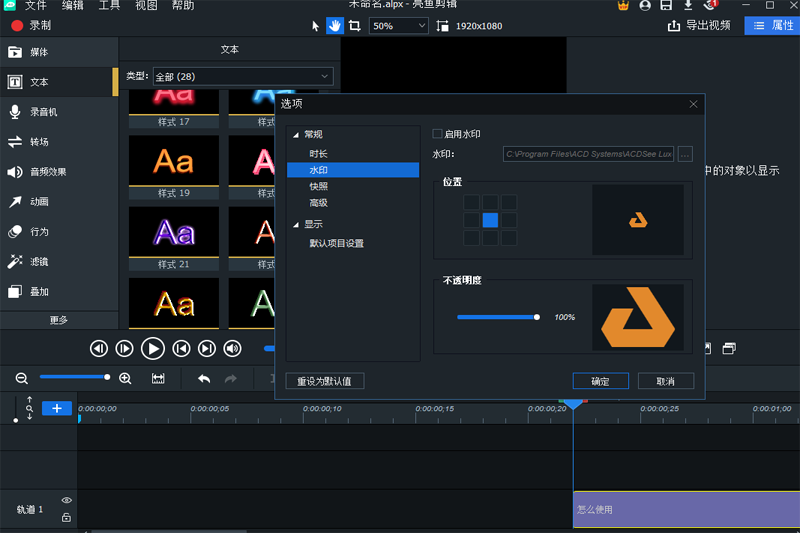
Task: Click the undo arrow icon
Action: [204, 378]
